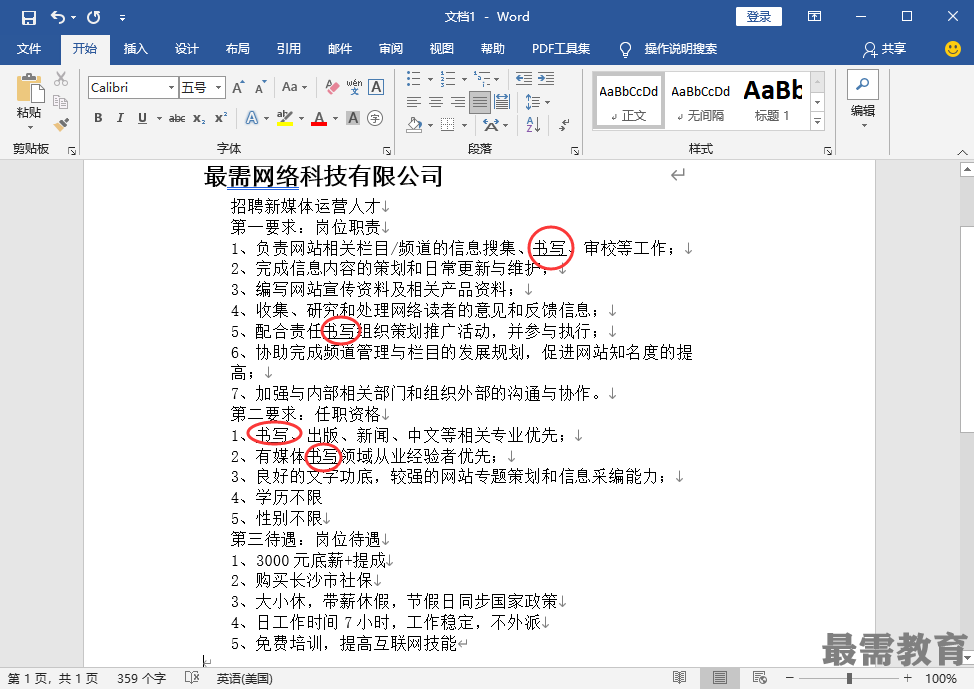The height and width of the screenshot is (689, 974).
Task: Show or hide paragraph marks
Action: pos(563,125)
